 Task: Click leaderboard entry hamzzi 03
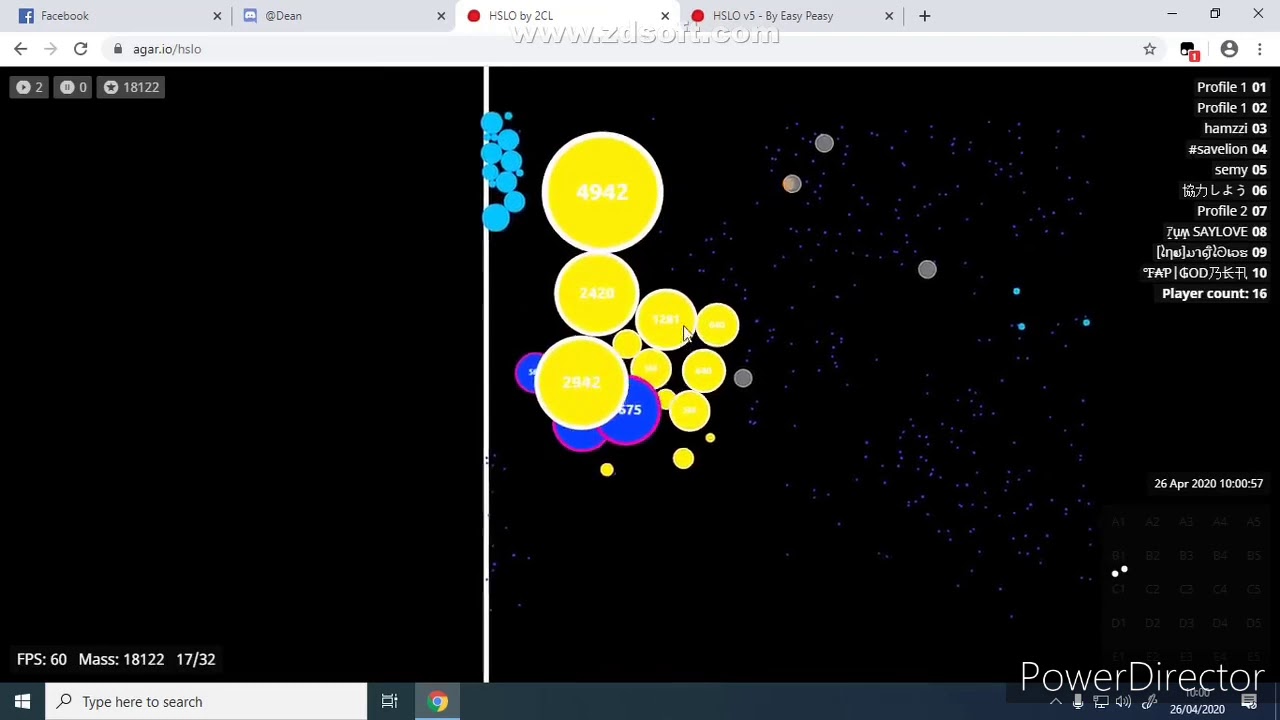[x=1235, y=128]
